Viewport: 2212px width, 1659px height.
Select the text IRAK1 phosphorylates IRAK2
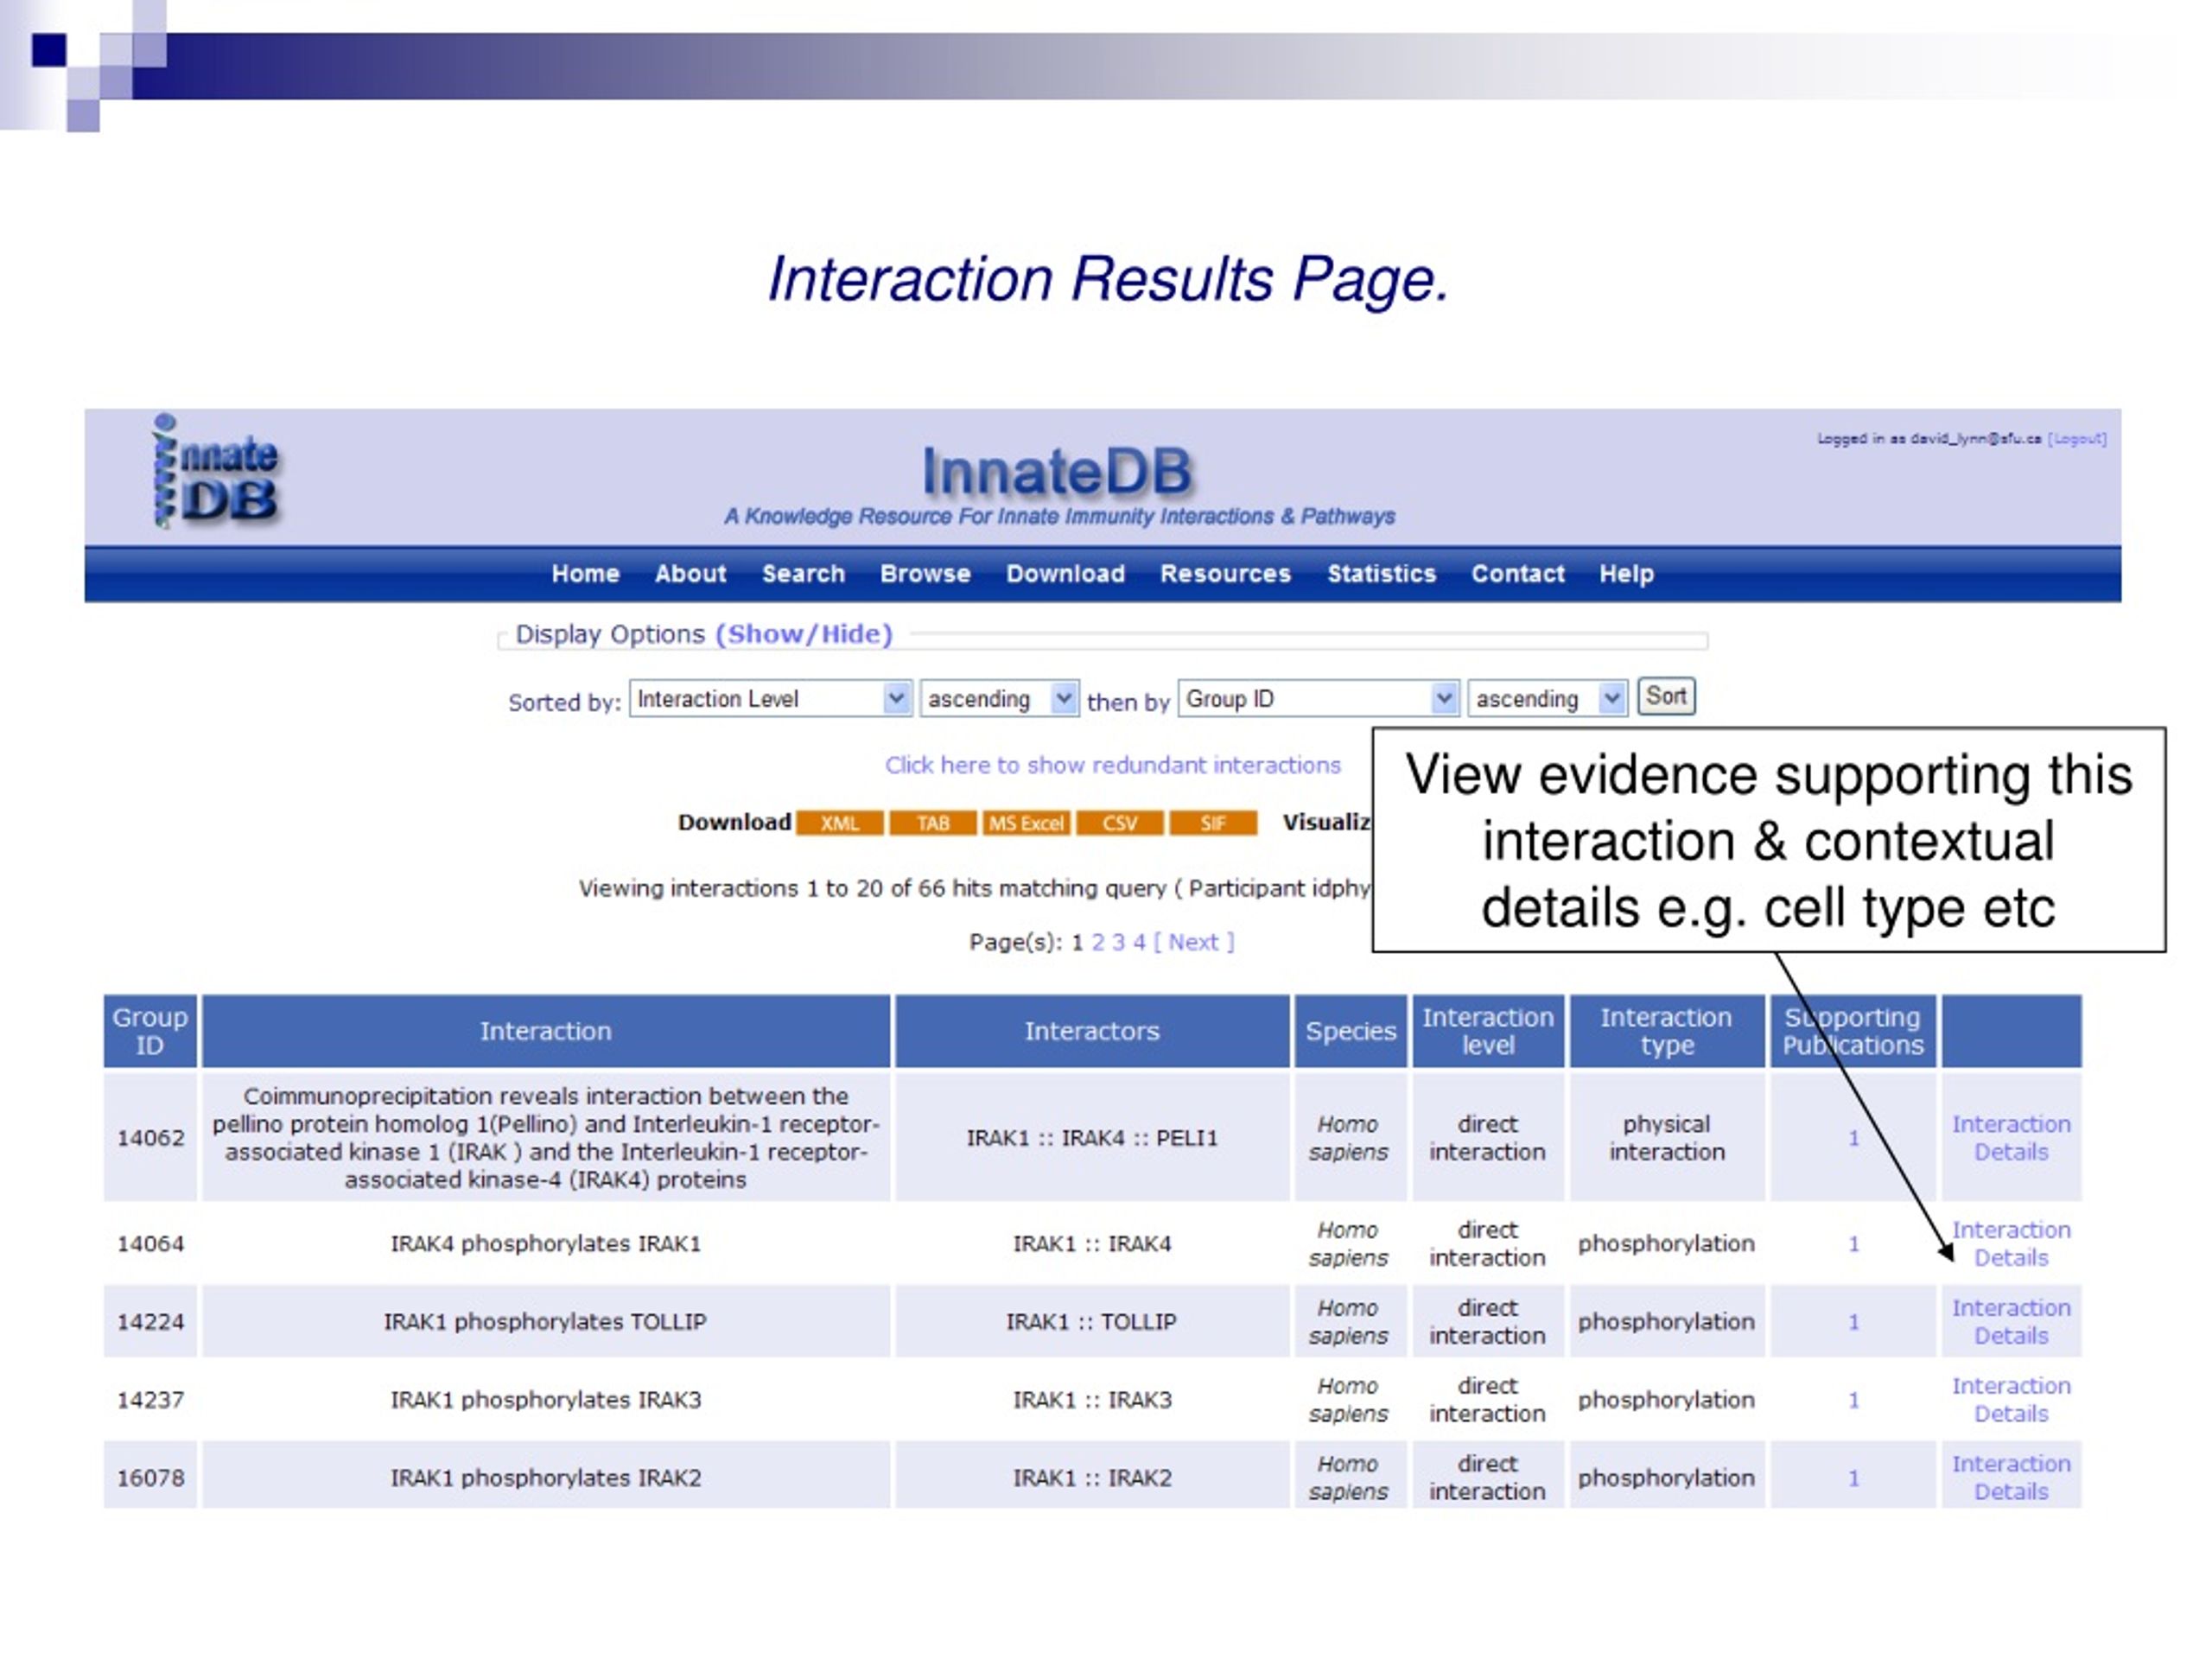click(x=546, y=1478)
